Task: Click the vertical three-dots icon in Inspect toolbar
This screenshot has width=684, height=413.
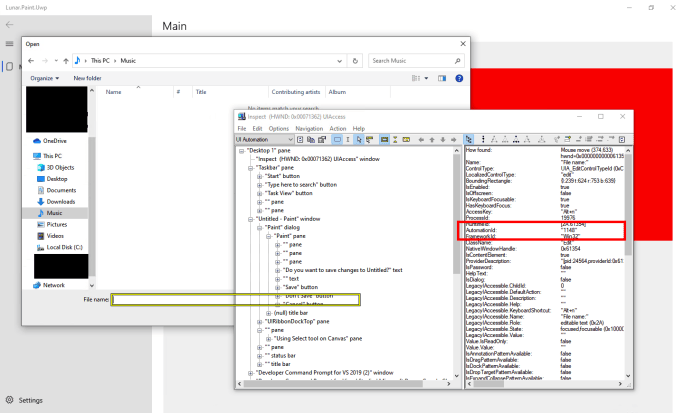Action: coord(483,140)
